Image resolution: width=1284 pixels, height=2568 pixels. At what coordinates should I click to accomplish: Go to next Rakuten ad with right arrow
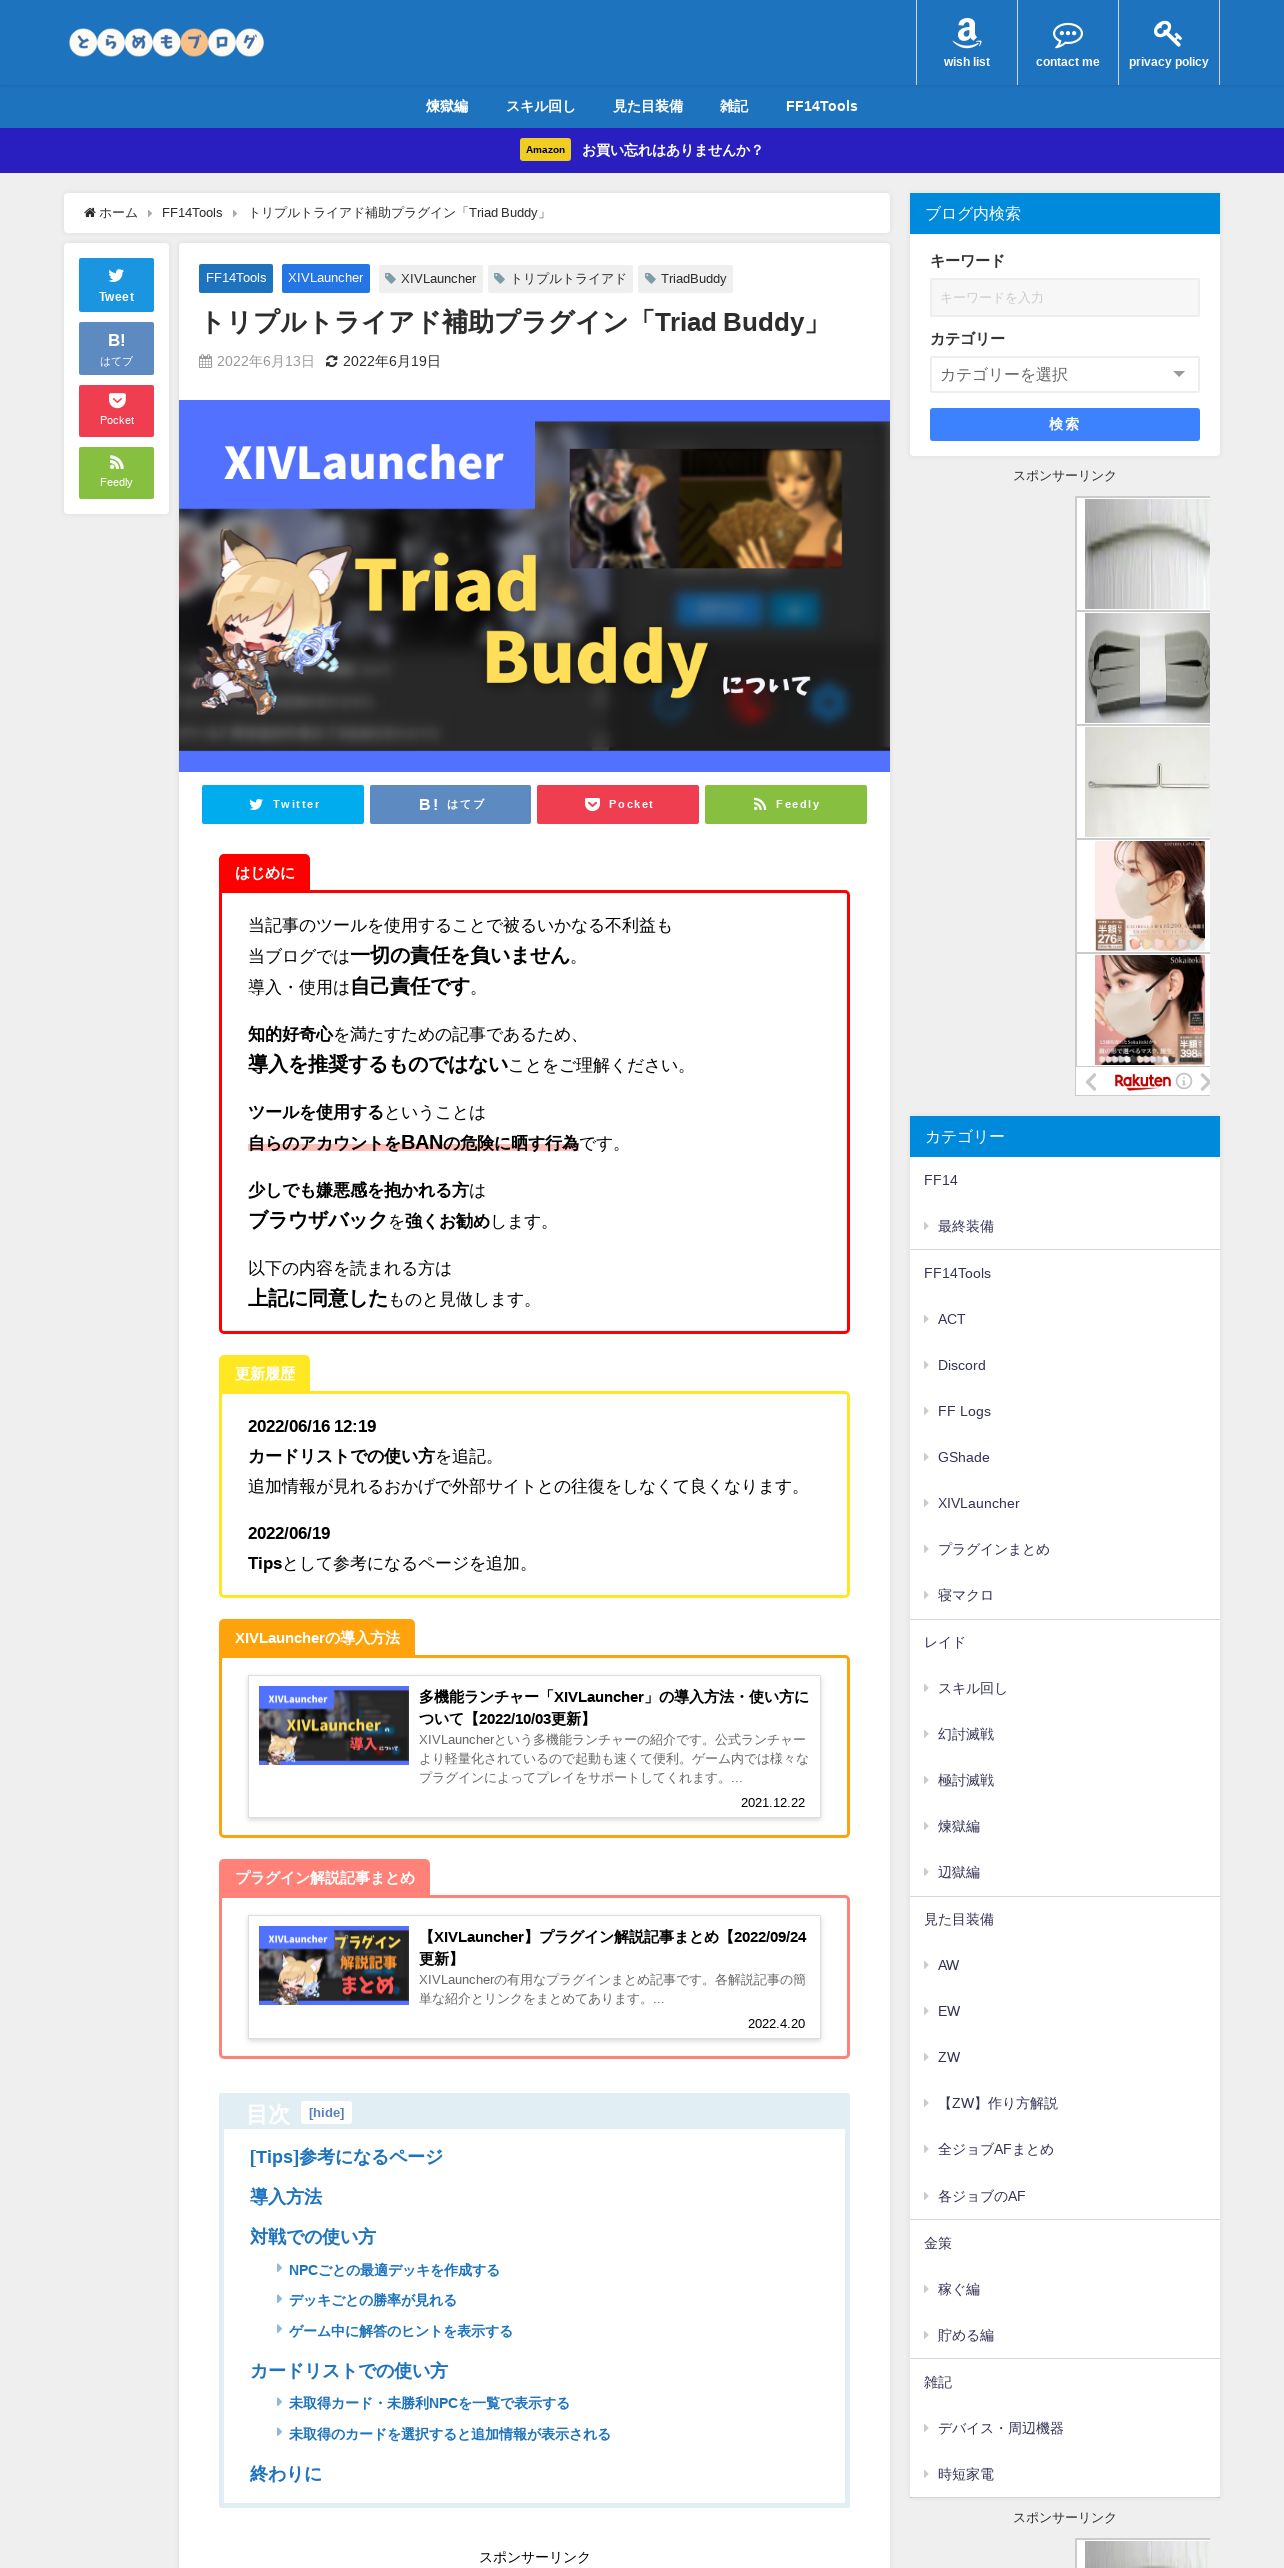[x=1204, y=1081]
